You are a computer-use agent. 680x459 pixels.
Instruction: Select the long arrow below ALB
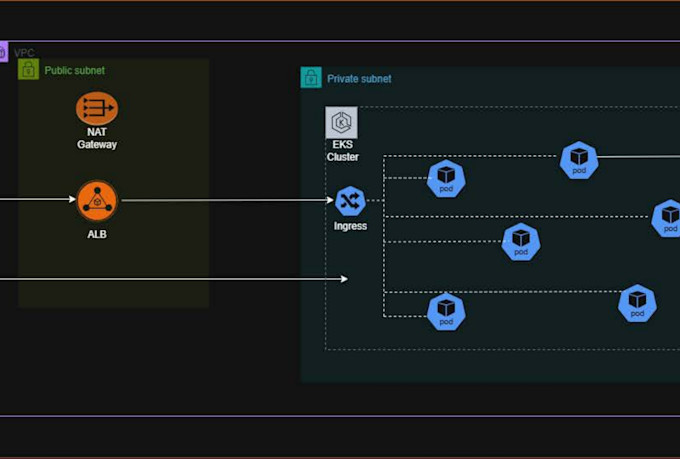click(x=173, y=279)
